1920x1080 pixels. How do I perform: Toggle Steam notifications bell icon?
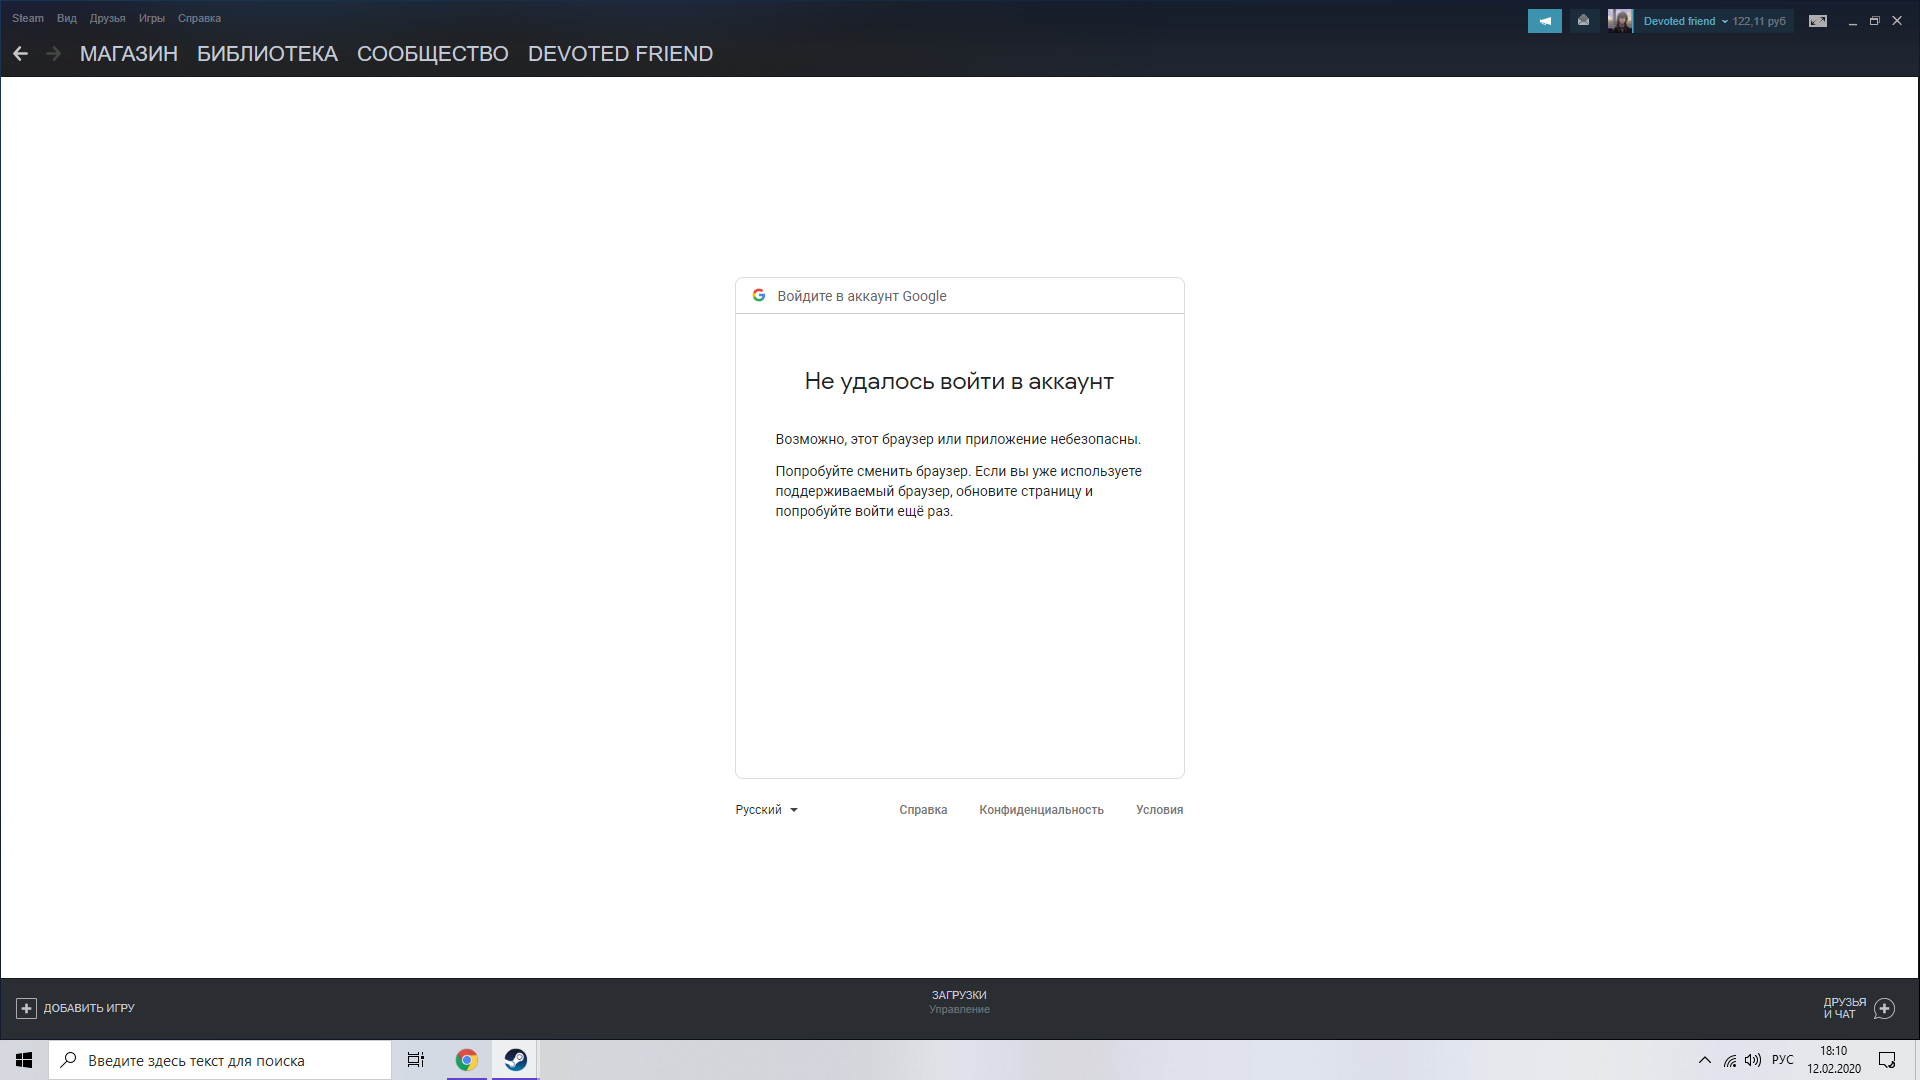click(x=1544, y=20)
